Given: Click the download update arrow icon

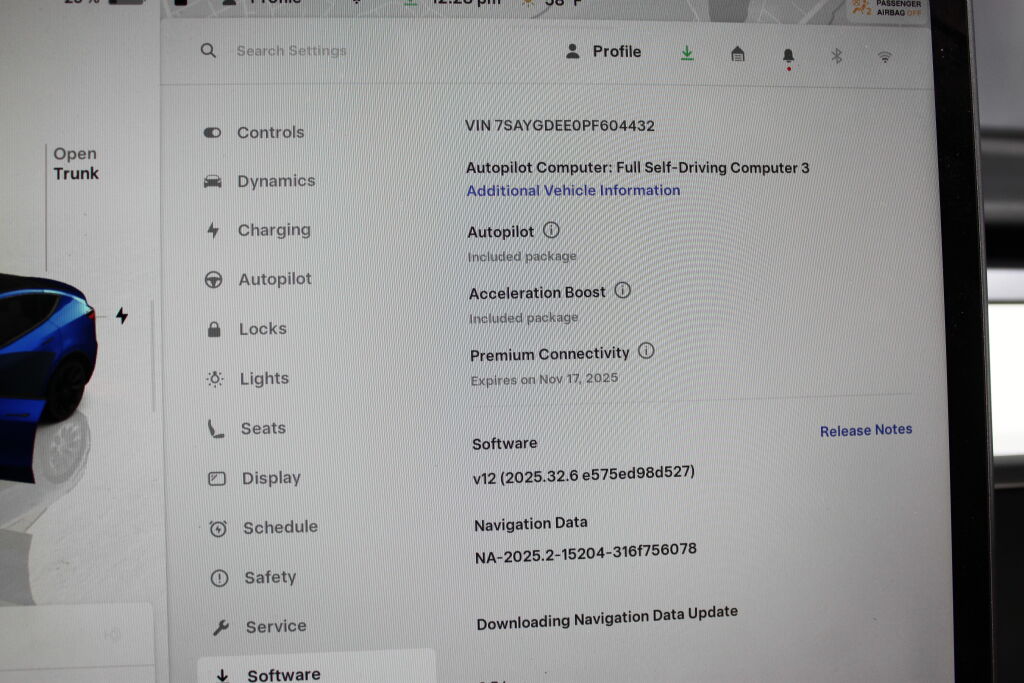Looking at the screenshot, I should click(687, 54).
